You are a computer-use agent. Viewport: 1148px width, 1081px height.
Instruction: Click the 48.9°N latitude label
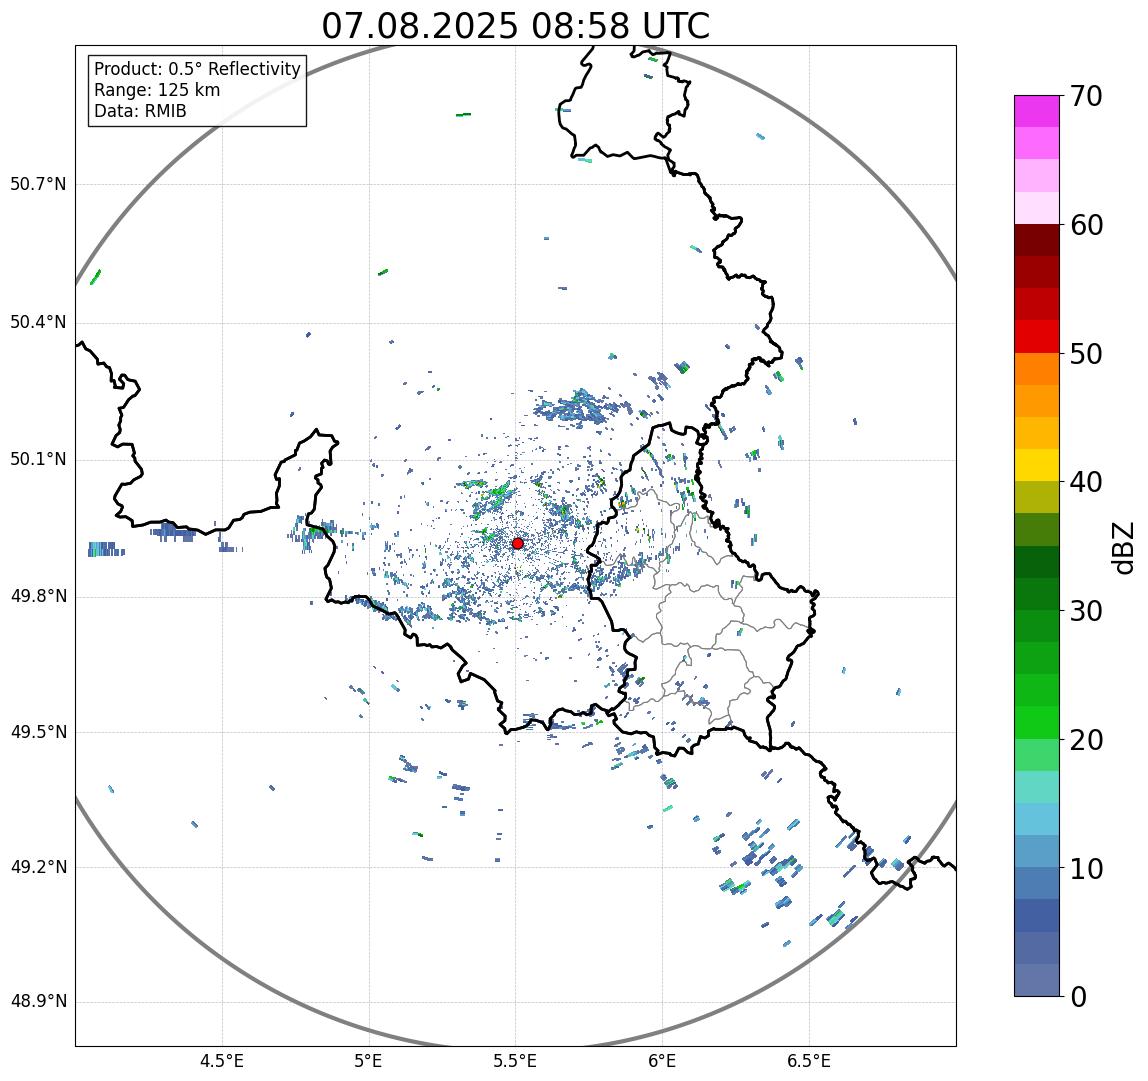pyautogui.click(x=38, y=1001)
